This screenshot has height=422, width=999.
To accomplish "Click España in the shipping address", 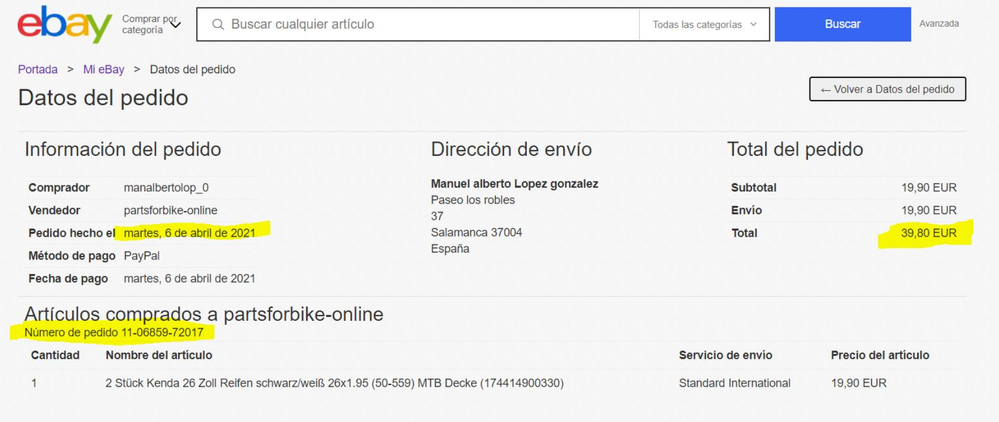I will [x=450, y=249].
